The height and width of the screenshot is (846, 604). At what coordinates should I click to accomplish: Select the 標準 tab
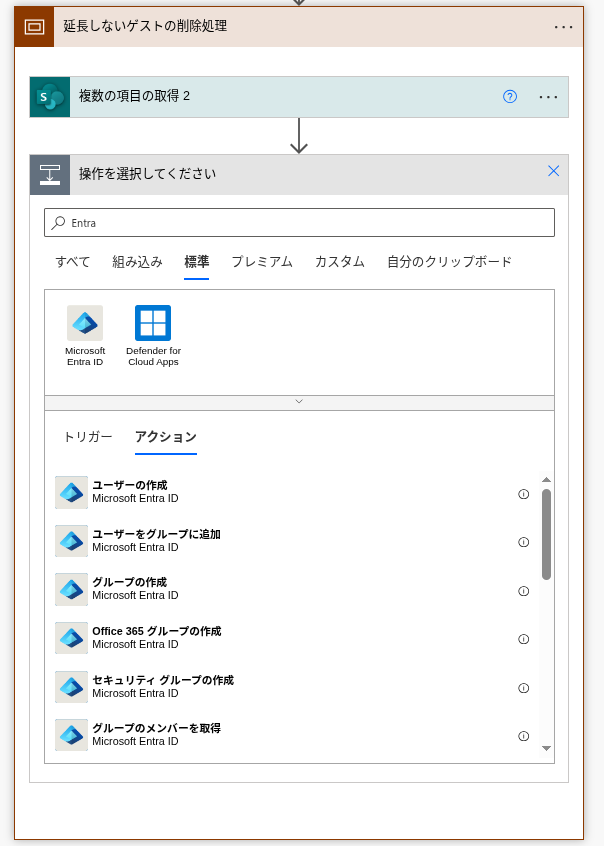[196, 262]
